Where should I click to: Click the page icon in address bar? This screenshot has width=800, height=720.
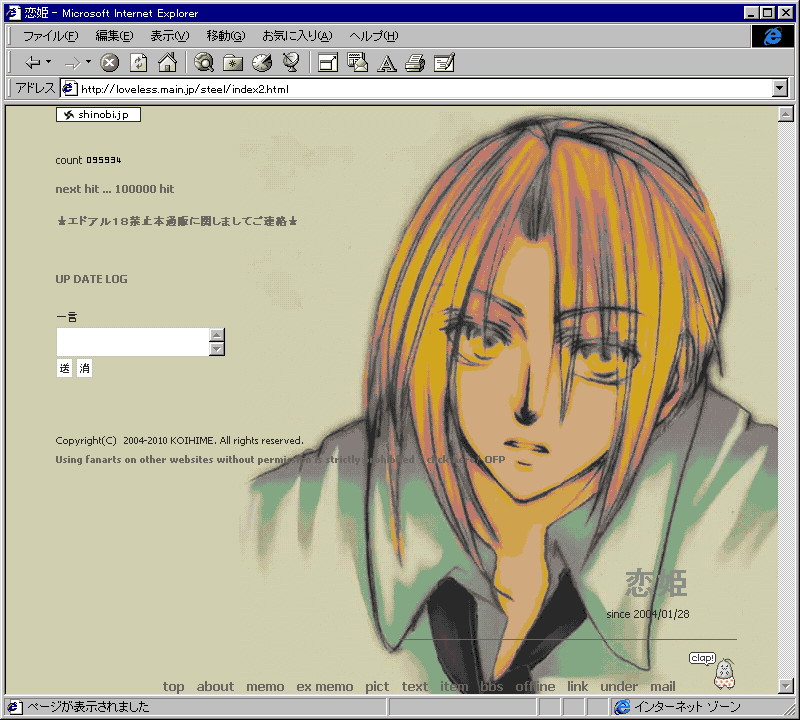click(x=69, y=89)
